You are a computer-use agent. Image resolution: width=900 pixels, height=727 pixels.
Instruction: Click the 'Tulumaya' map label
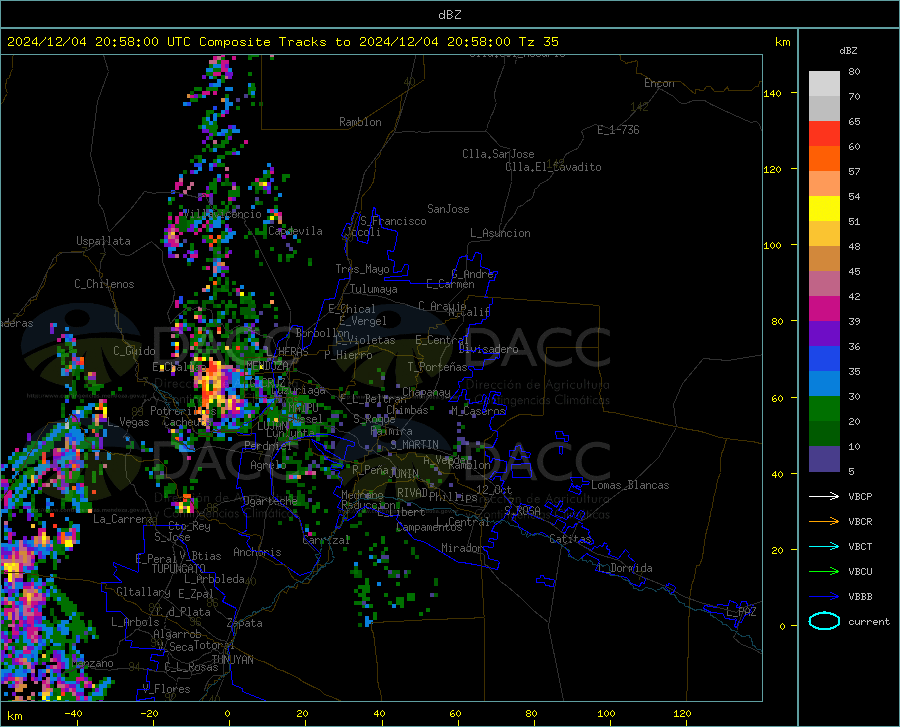tap(374, 289)
